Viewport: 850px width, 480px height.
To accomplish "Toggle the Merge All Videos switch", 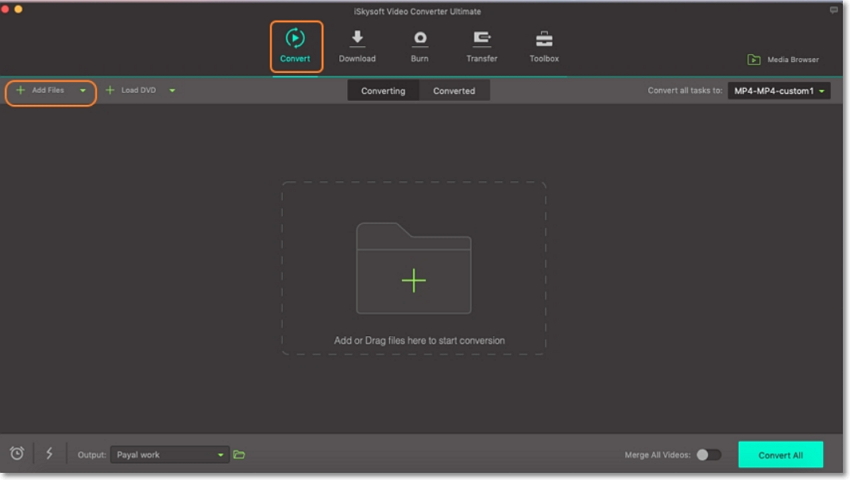I will (708, 455).
